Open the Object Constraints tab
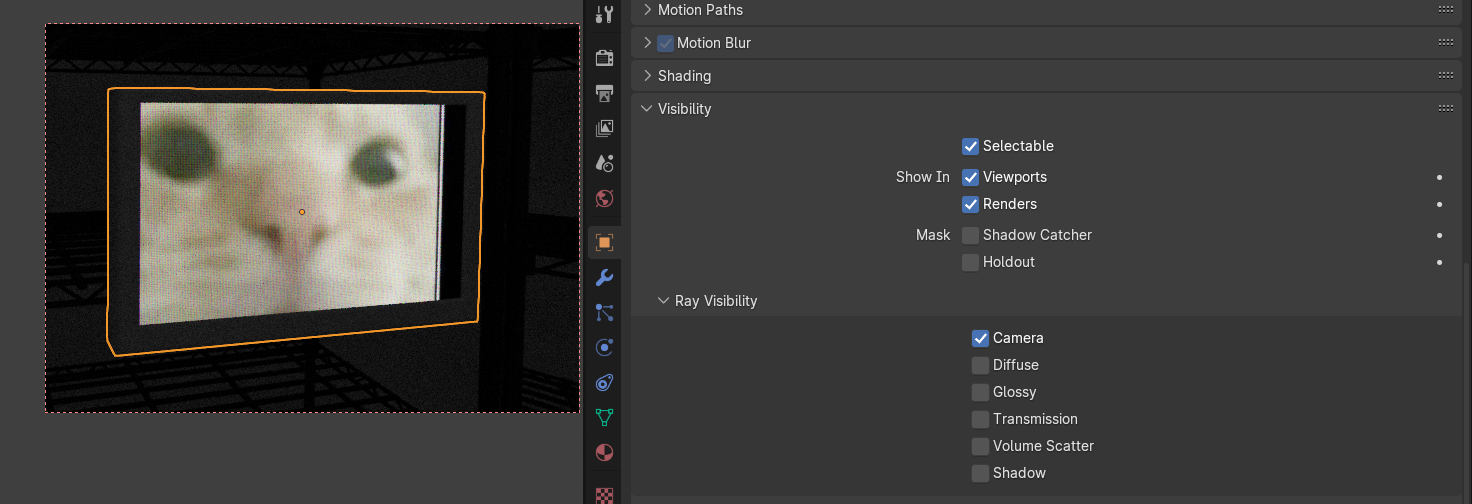The height and width of the screenshot is (504, 1472). (604, 383)
